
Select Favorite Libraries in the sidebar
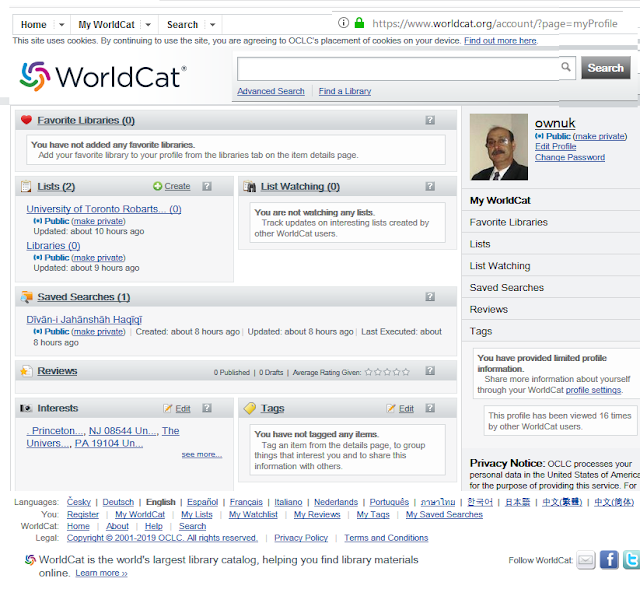pyautogui.click(x=509, y=222)
